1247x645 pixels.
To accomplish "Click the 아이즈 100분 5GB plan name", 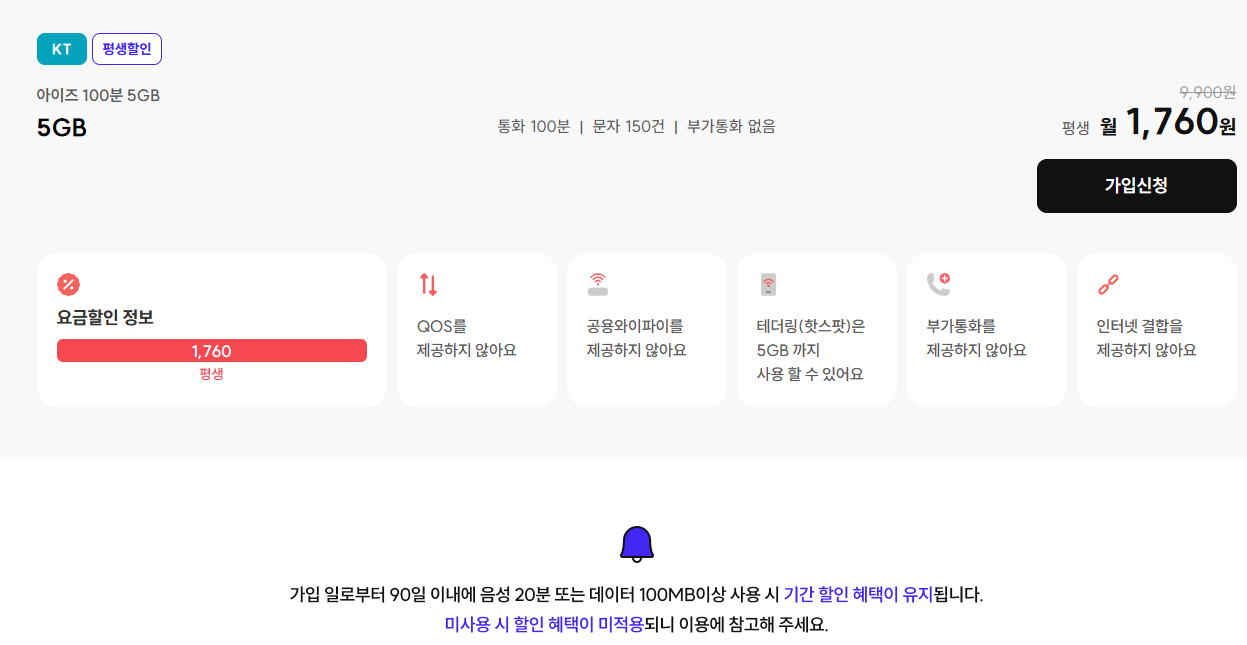I will coord(98,96).
